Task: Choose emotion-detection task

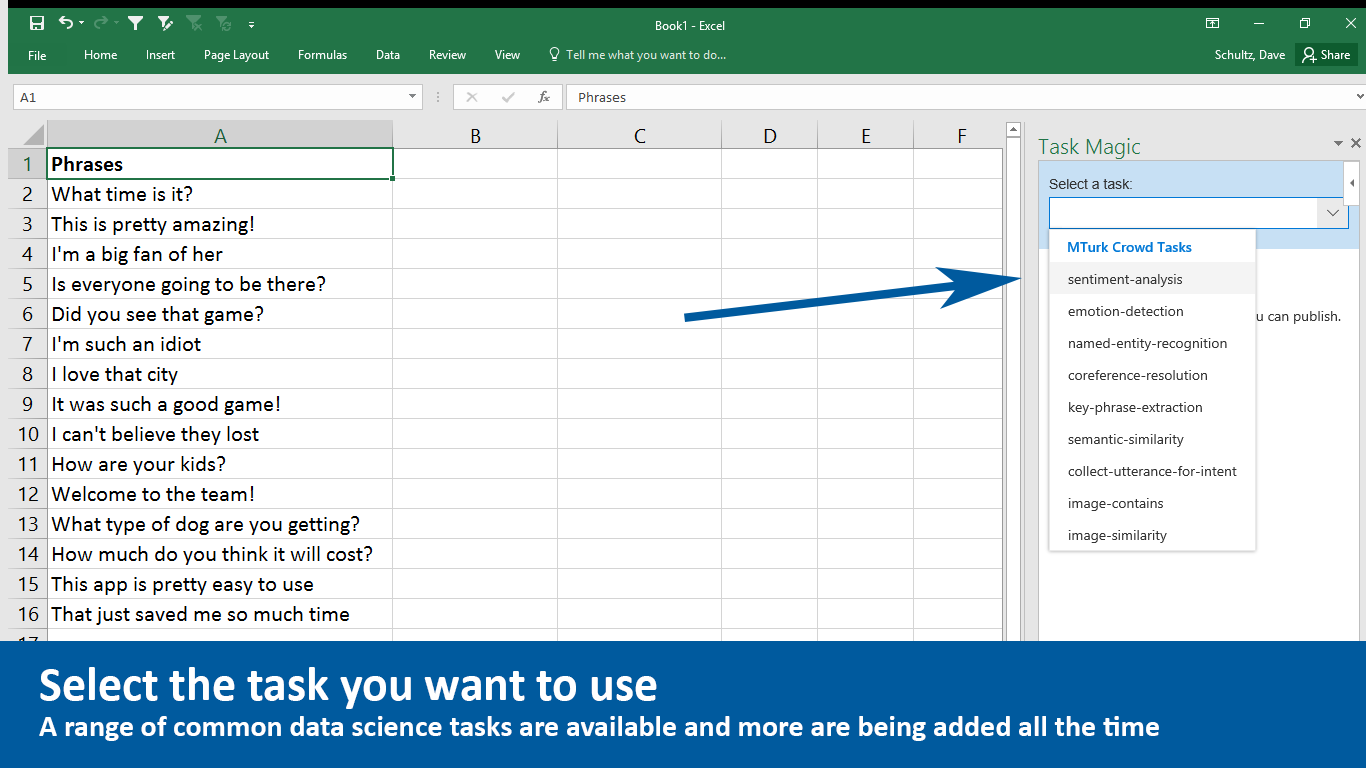Action: tap(1152, 311)
